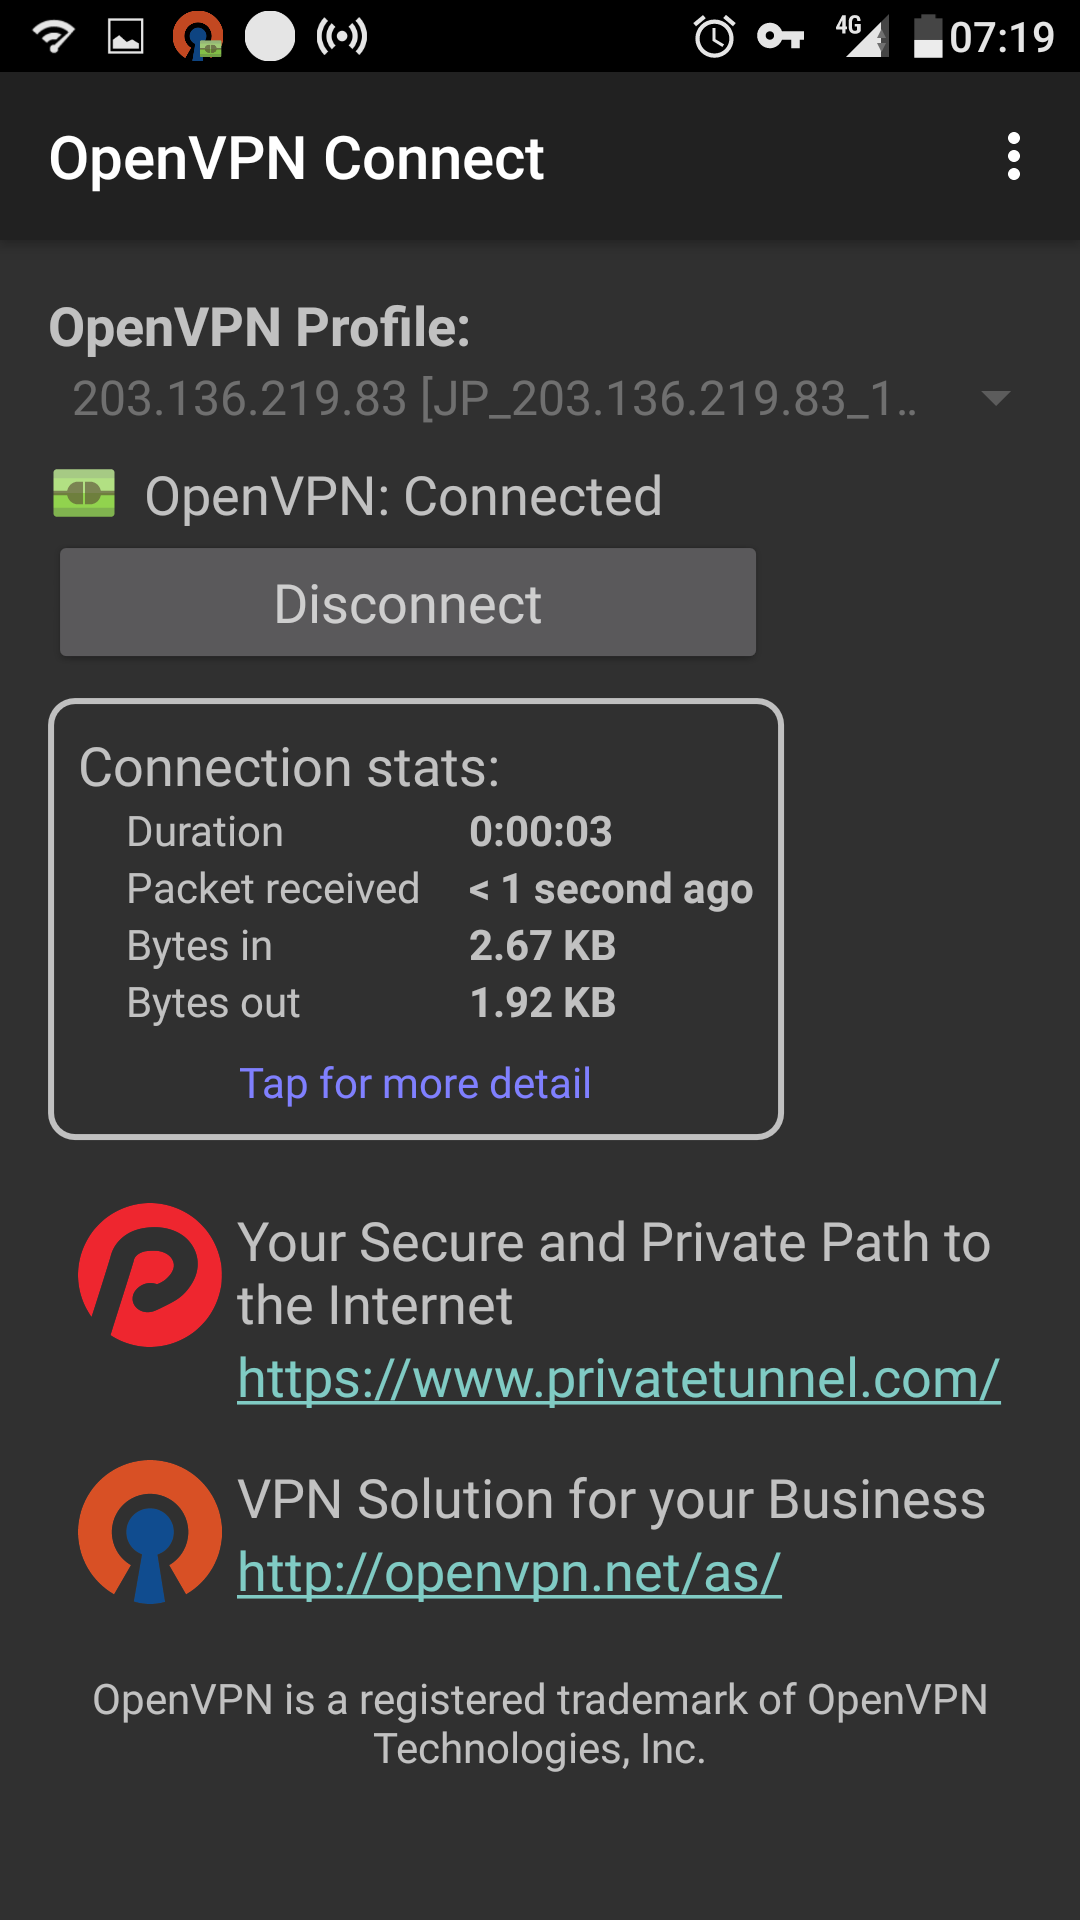Tap the hotspot broadcast status icon
Viewport: 1080px width, 1920px height.
pos(342,37)
